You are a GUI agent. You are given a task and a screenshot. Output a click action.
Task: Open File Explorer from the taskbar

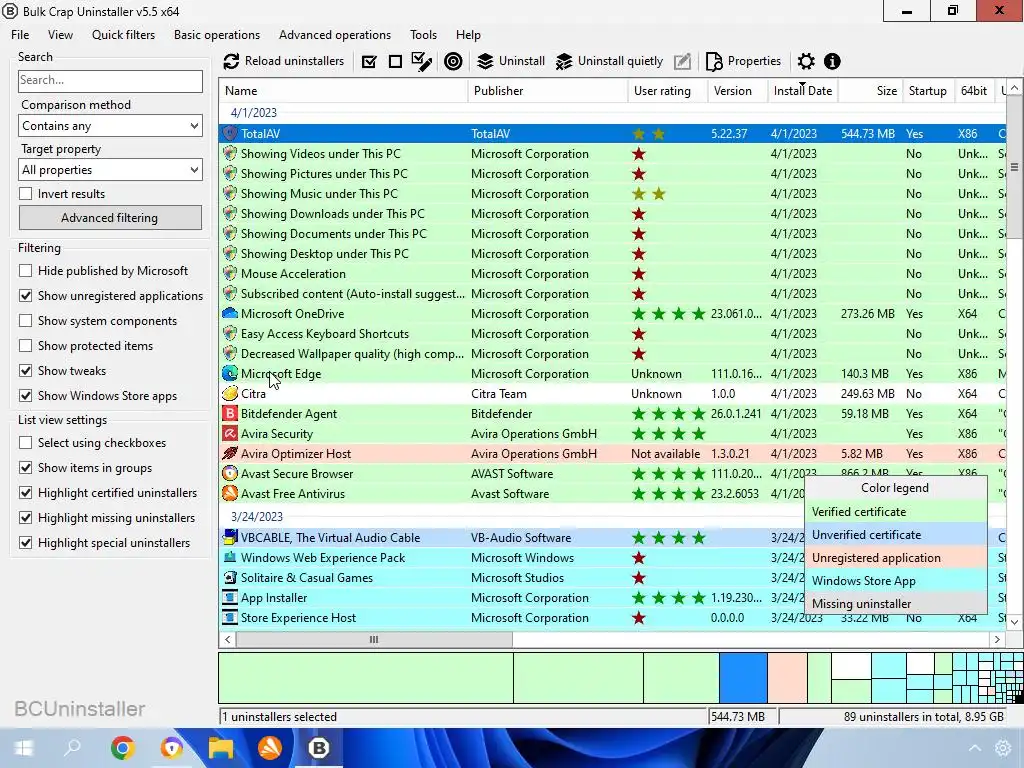click(221, 748)
